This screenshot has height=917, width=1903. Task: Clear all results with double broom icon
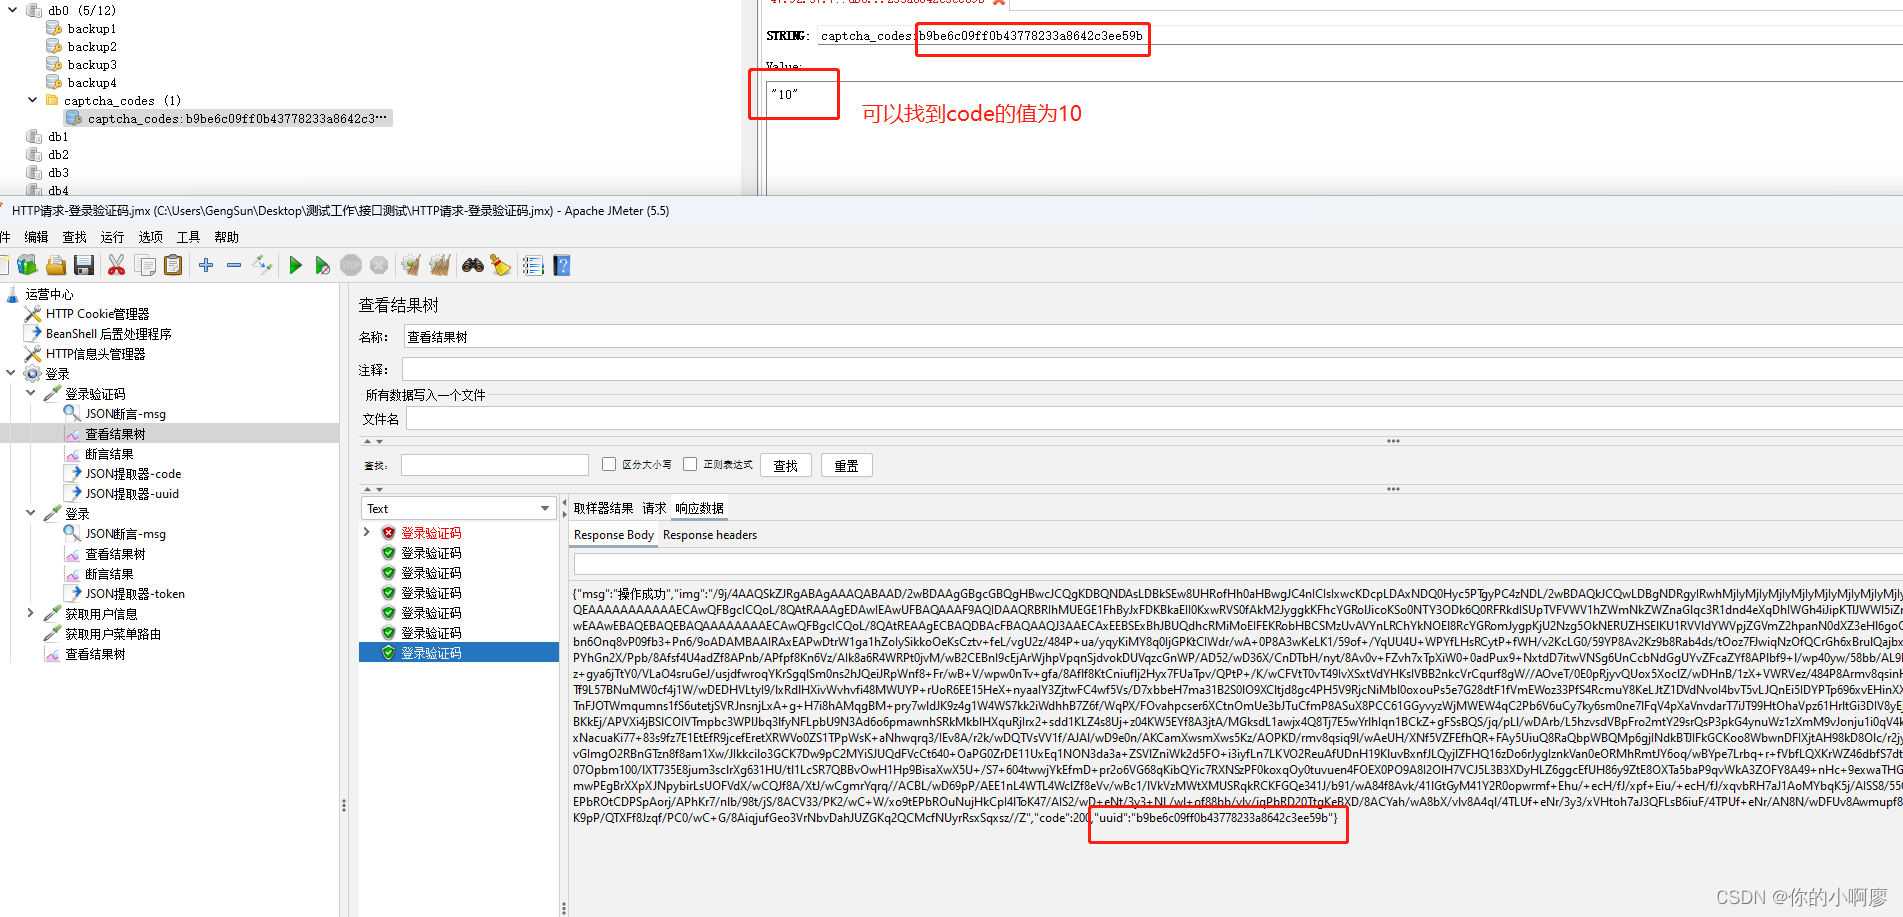coord(439,265)
